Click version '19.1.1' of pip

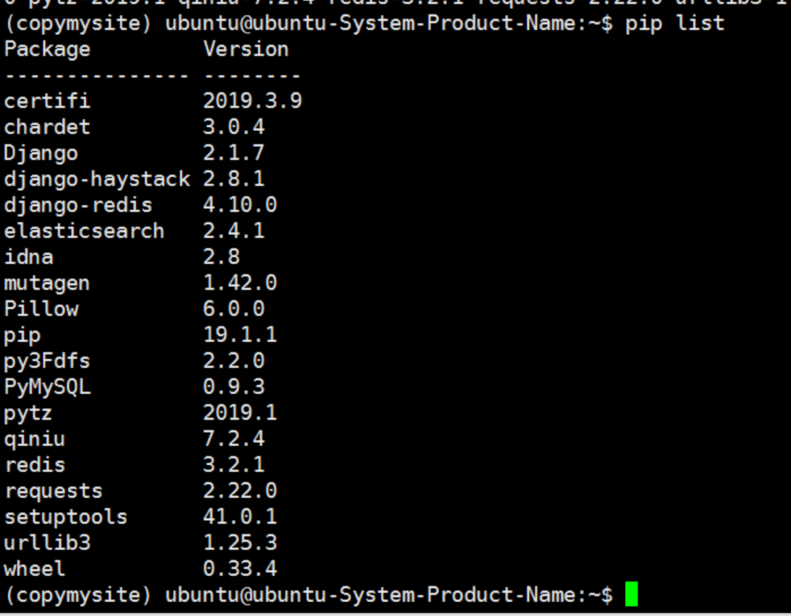pos(240,335)
